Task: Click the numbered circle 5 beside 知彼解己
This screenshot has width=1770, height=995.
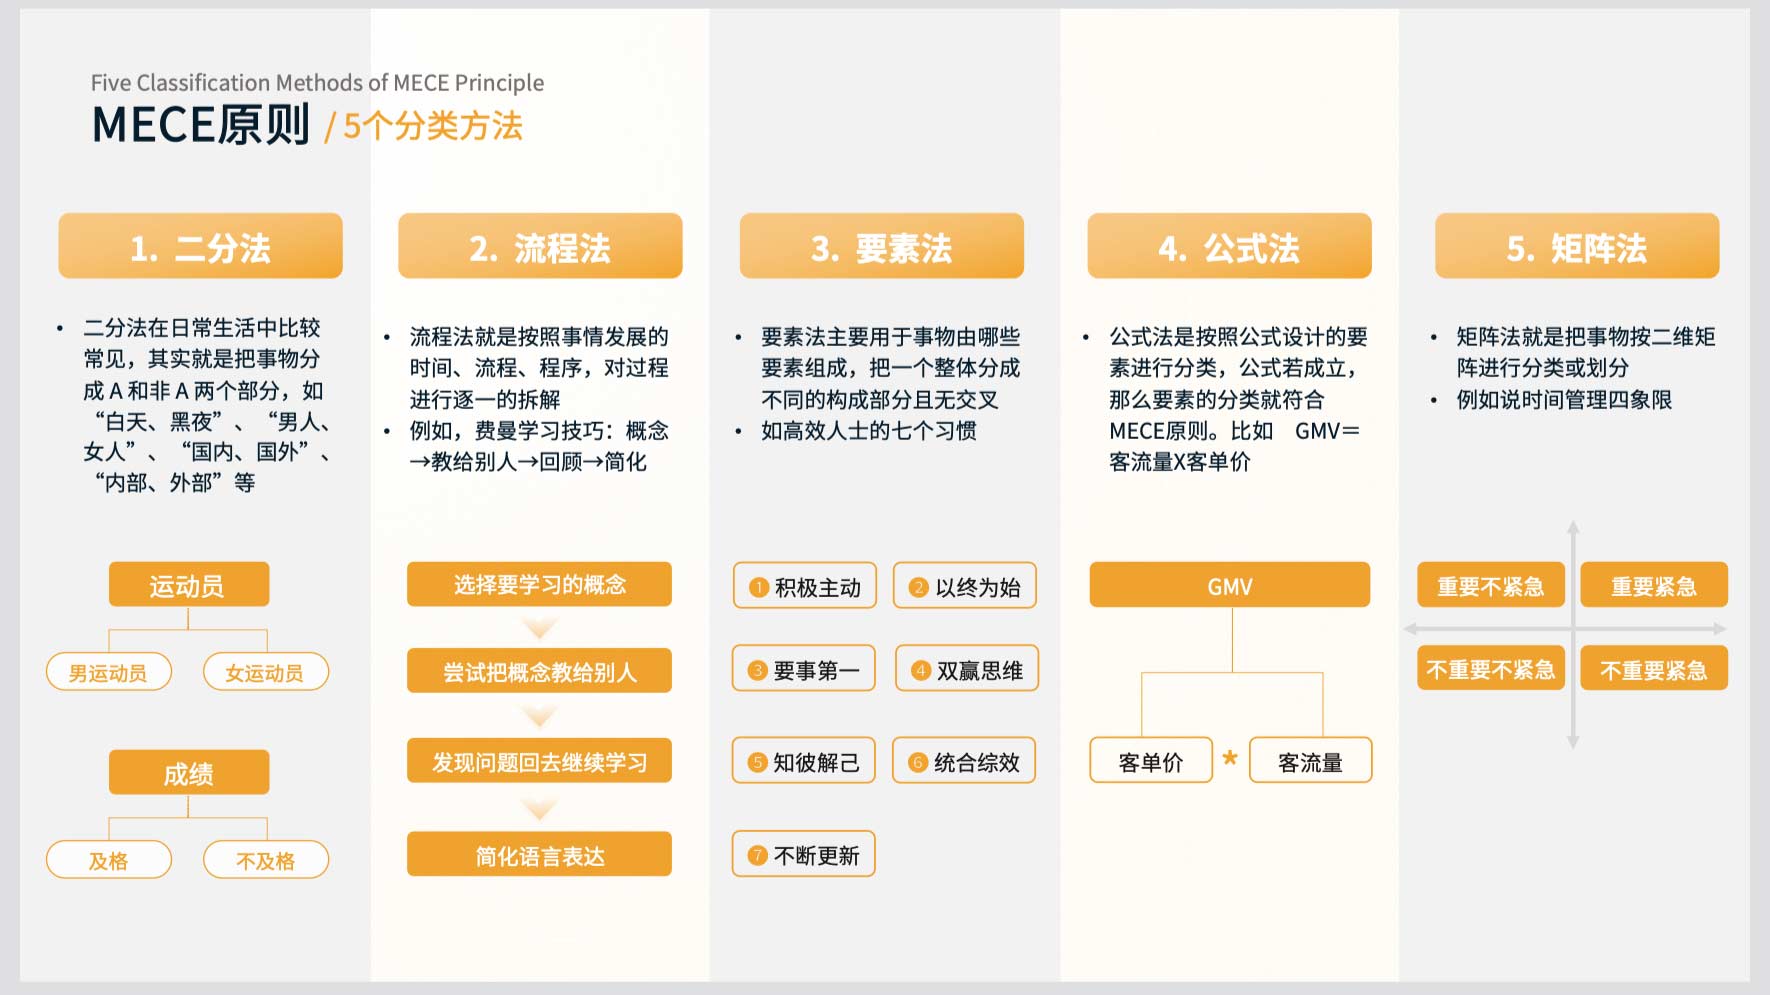Action: point(757,763)
